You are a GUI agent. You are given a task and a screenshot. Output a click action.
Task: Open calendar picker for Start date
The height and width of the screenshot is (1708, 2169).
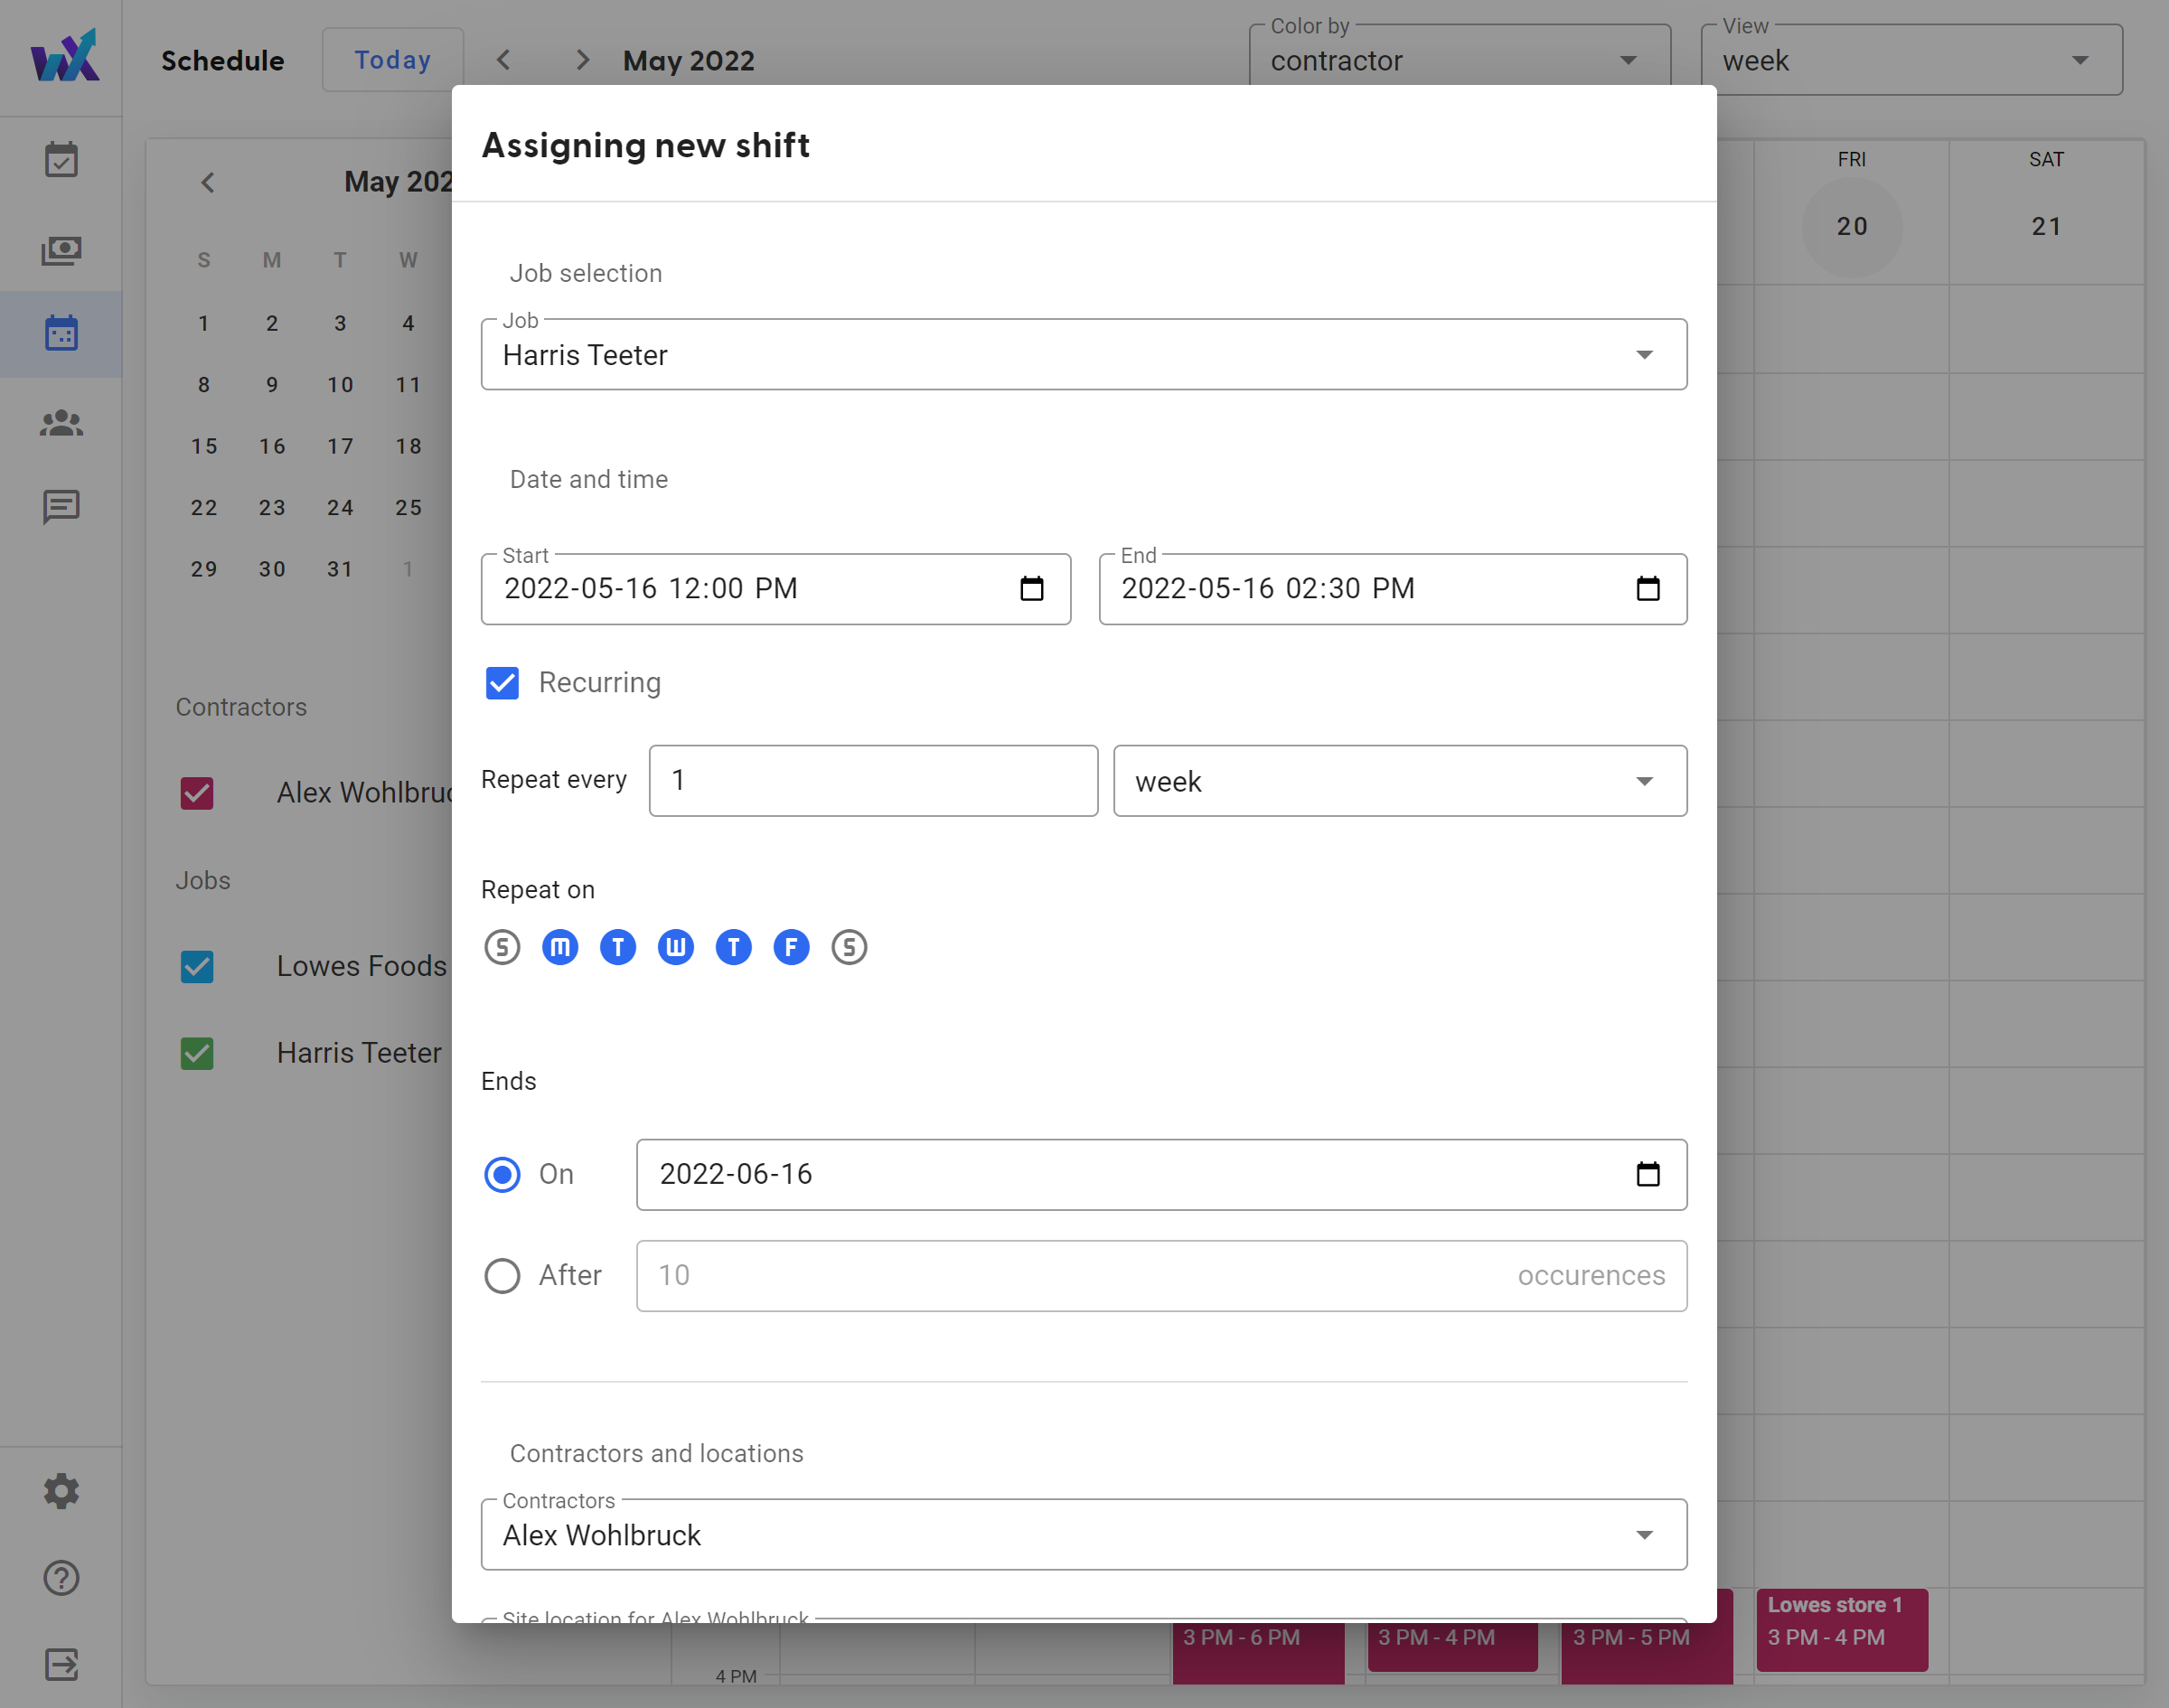pos(1031,589)
